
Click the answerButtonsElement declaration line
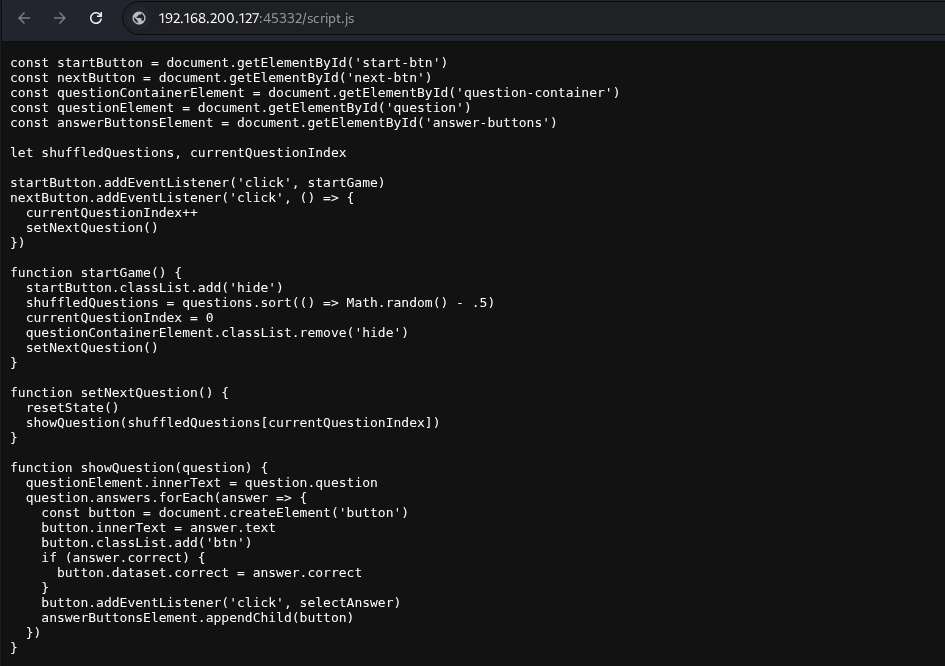pos(283,123)
